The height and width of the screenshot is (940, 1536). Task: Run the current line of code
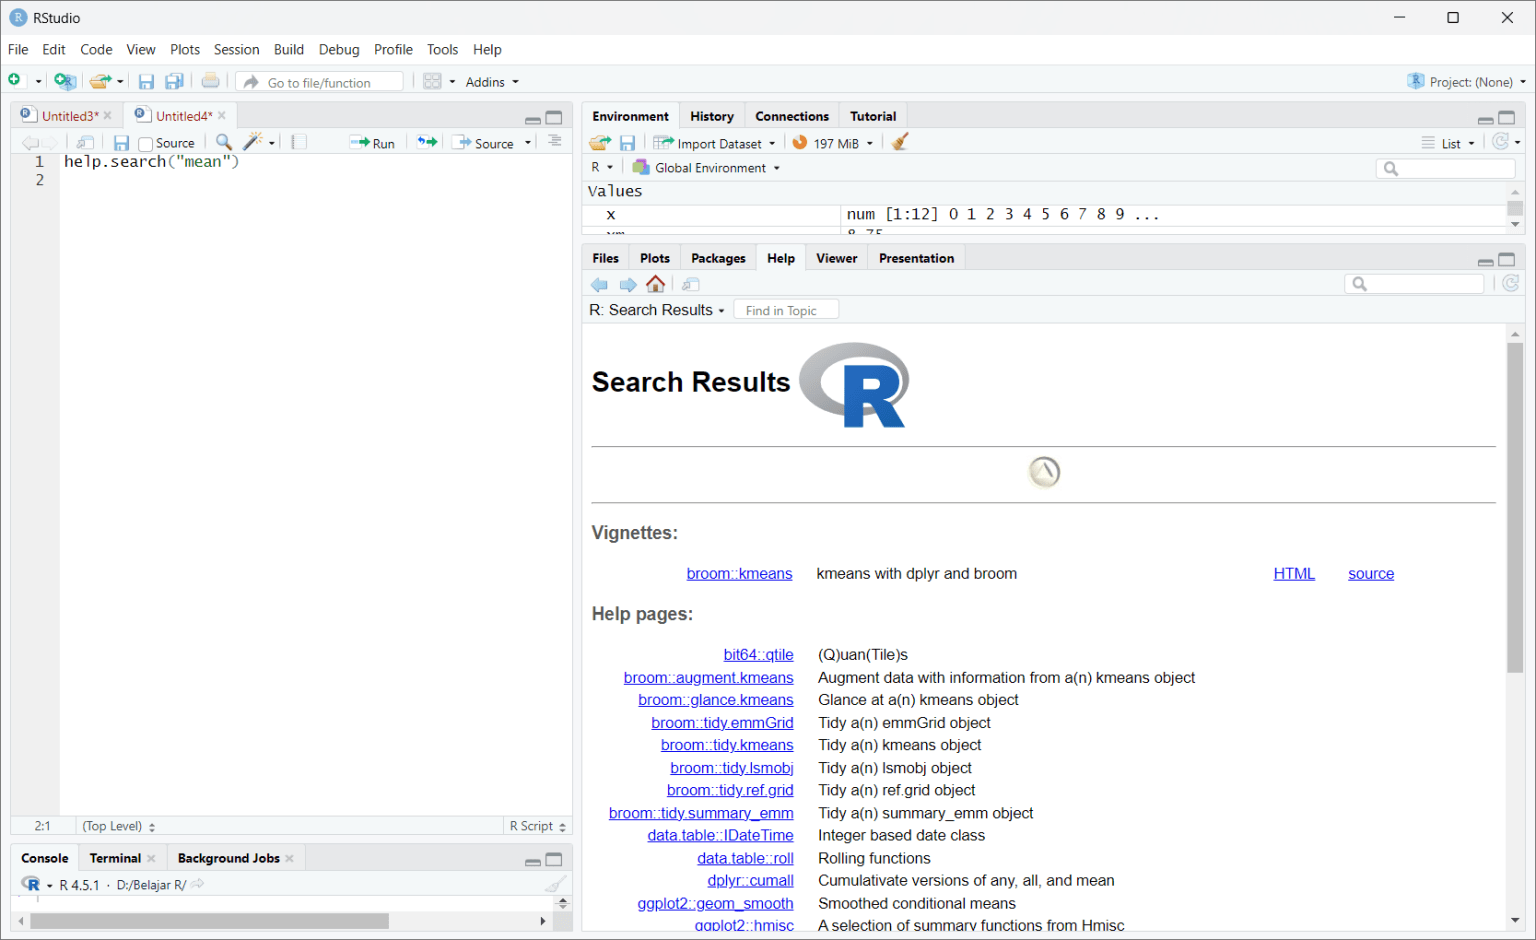[372, 143]
